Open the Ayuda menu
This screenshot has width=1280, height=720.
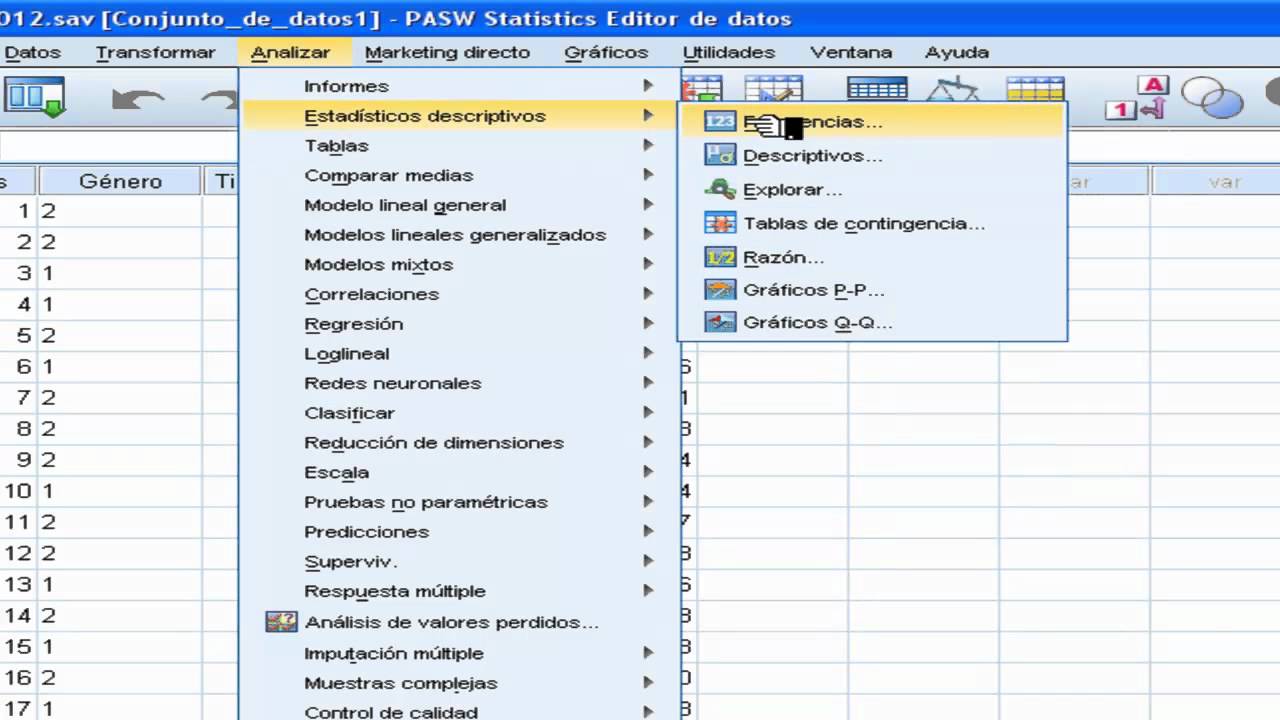click(x=957, y=52)
